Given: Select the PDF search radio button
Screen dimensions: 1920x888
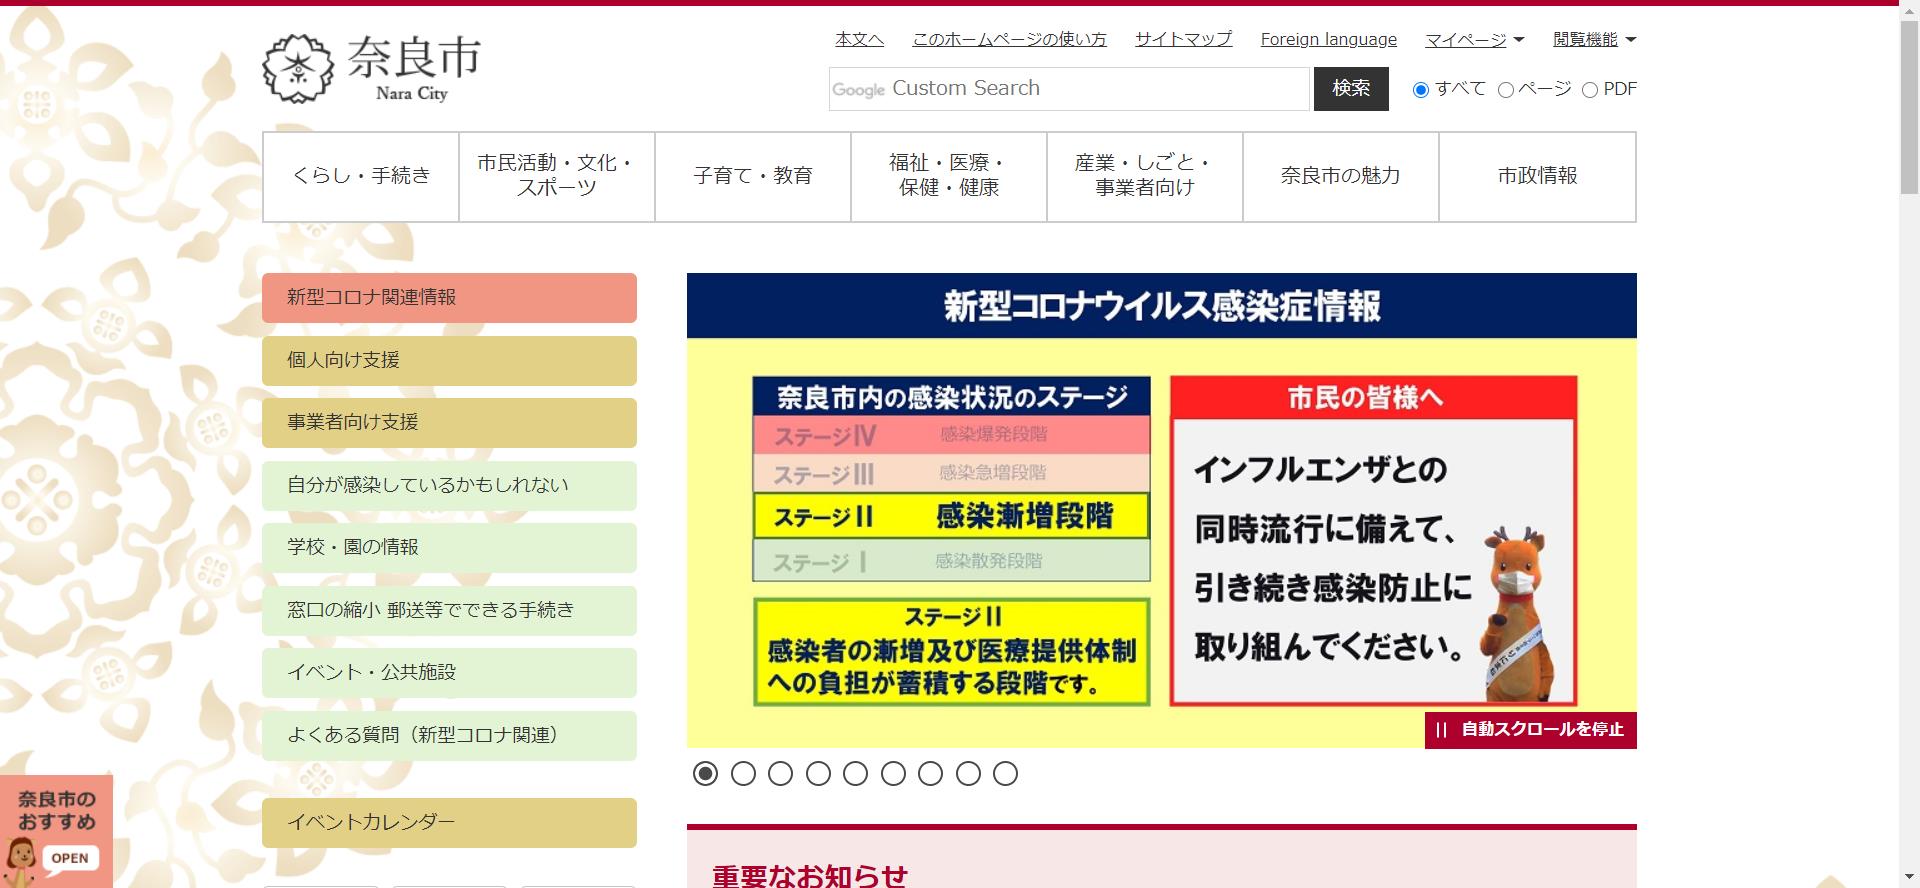Looking at the screenshot, I should [x=1590, y=90].
